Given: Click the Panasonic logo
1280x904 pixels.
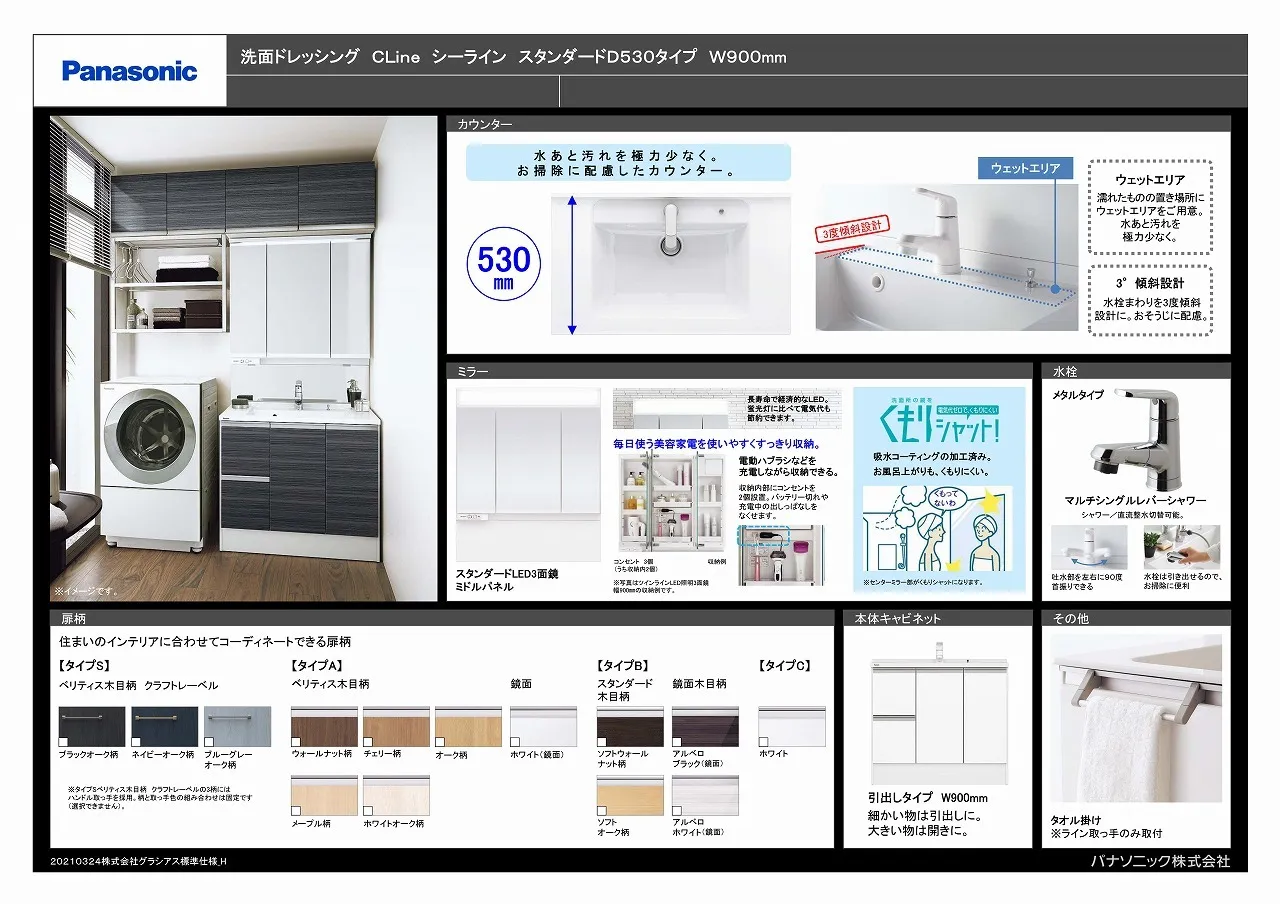Looking at the screenshot, I should 130,71.
